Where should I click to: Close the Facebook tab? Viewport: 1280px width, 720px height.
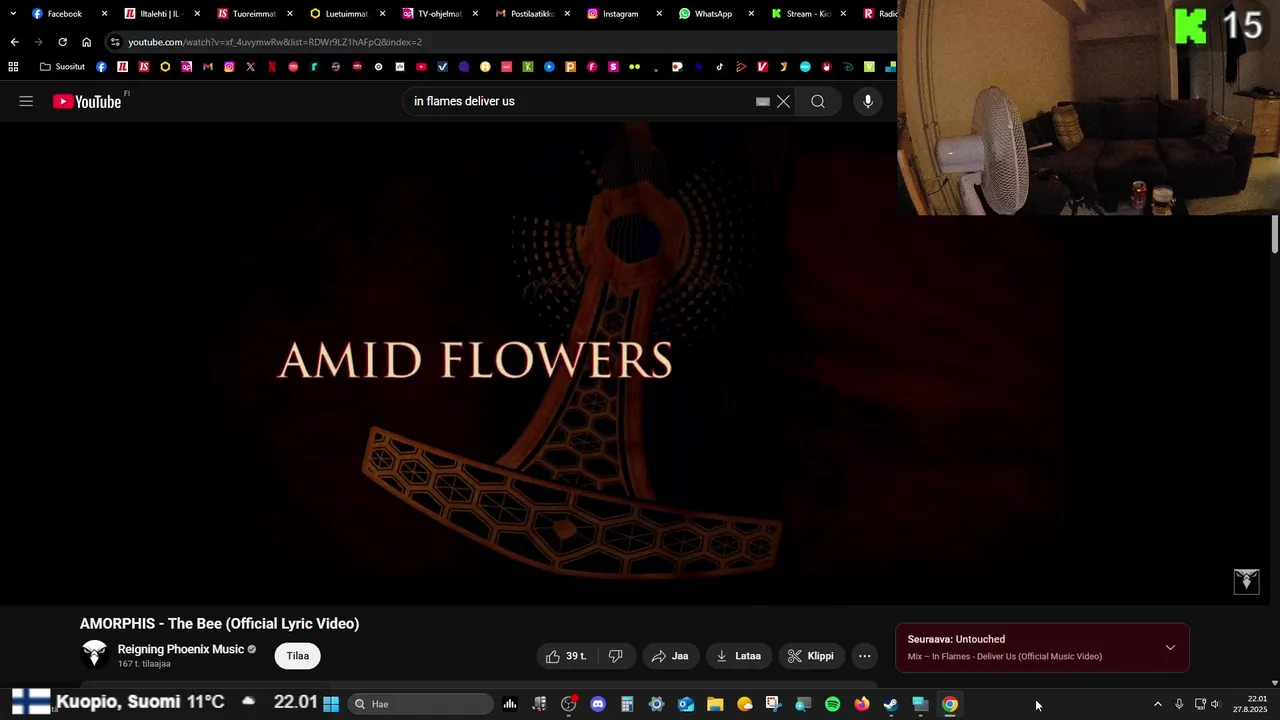tap(104, 14)
